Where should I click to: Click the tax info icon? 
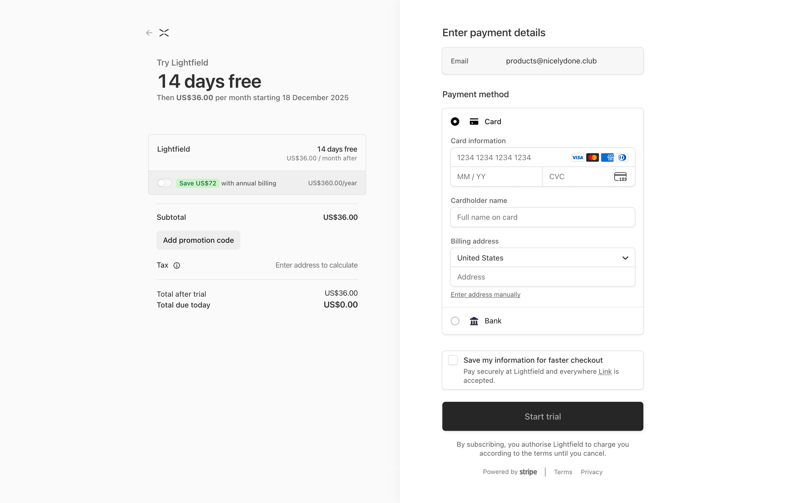pos(177,266)
